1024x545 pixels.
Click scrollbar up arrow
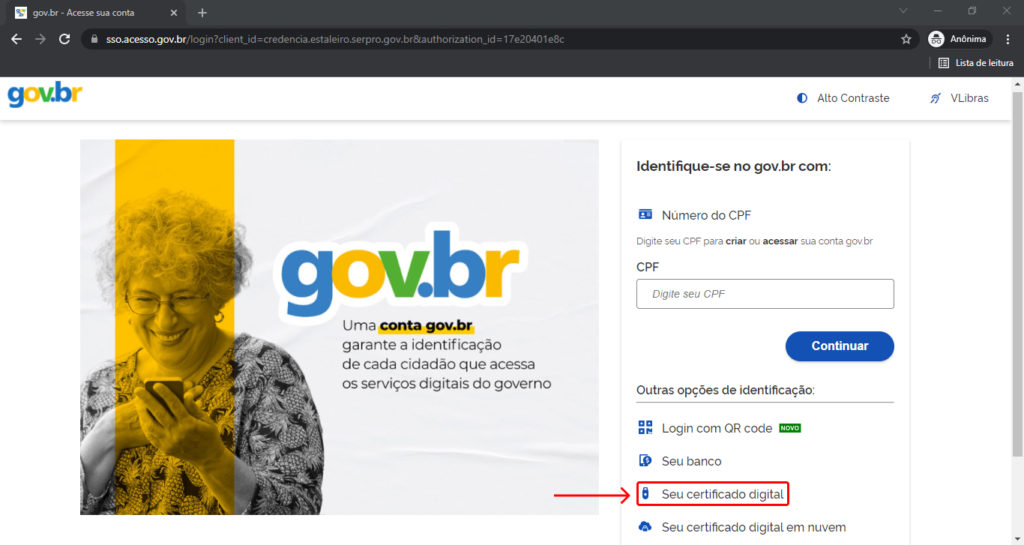1017,84
